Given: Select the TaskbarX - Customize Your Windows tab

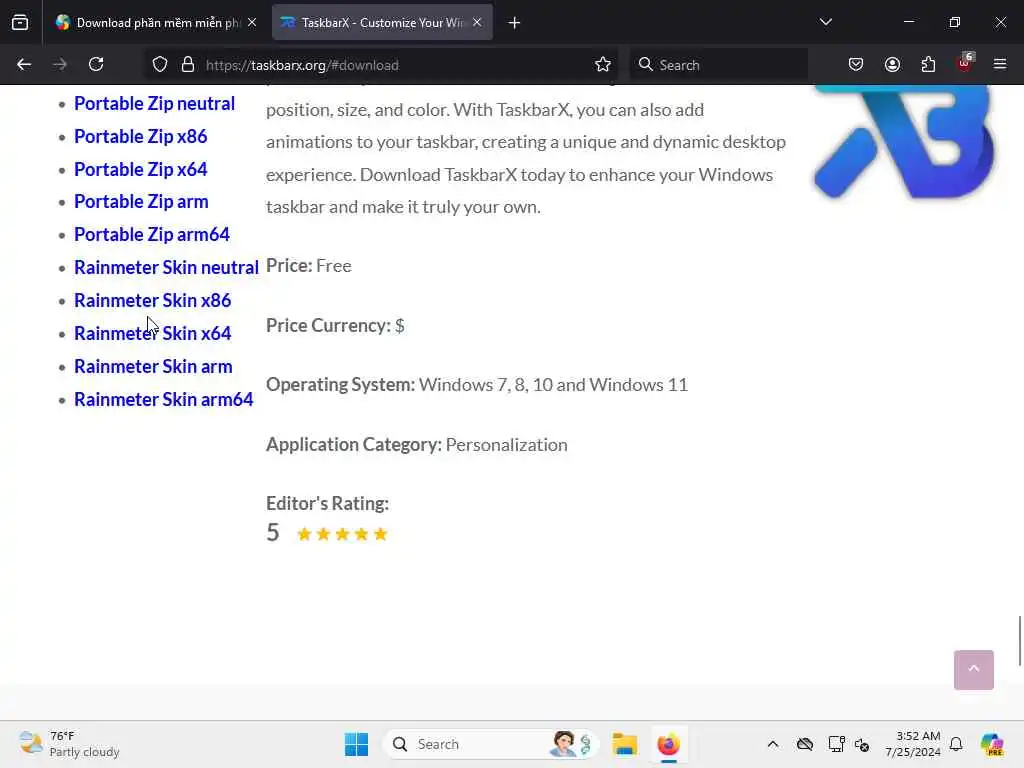Looking at the screenshot, I should pyautogui.click(x=382, y=23).
